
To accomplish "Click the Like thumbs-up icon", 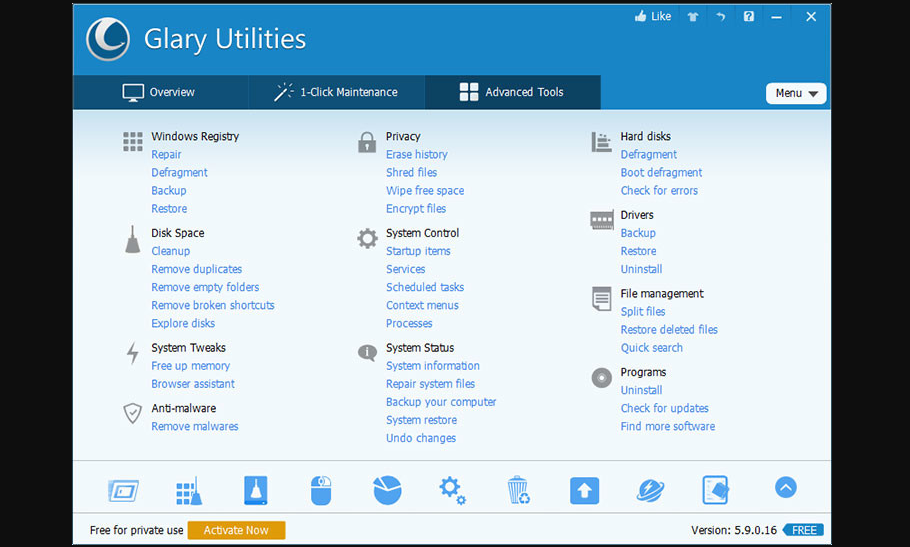I will pyautogui.click(x=641, y=16).
